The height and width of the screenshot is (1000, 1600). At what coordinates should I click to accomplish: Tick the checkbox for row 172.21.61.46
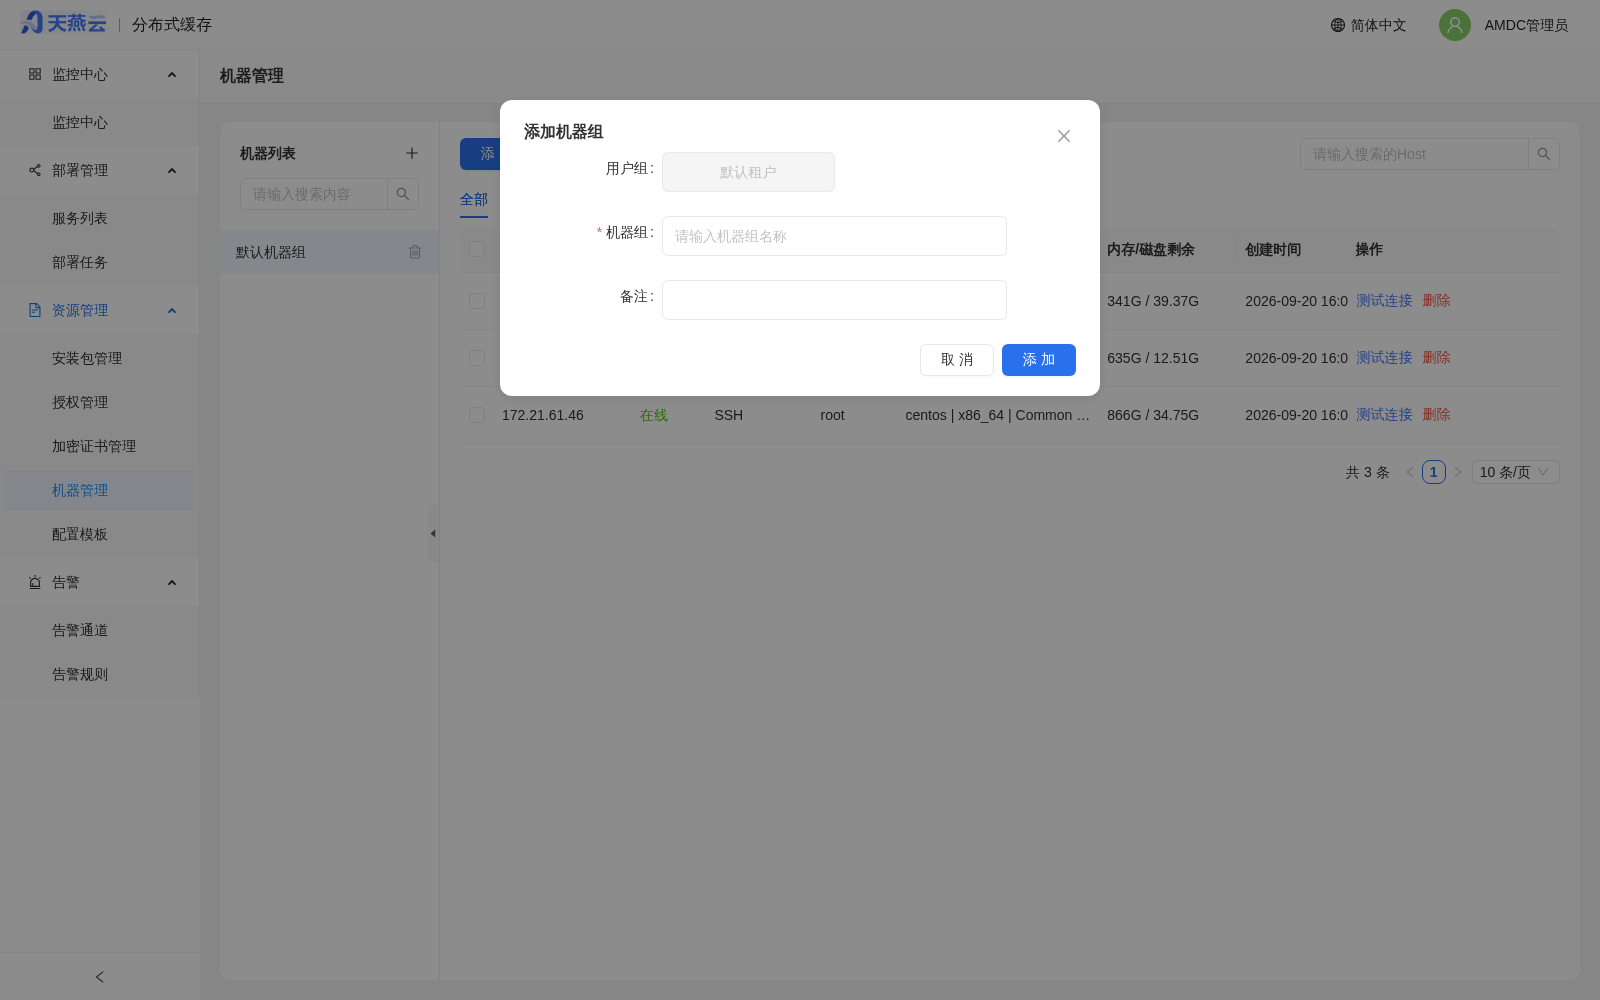pyautogui.click(x=477, y=415)
